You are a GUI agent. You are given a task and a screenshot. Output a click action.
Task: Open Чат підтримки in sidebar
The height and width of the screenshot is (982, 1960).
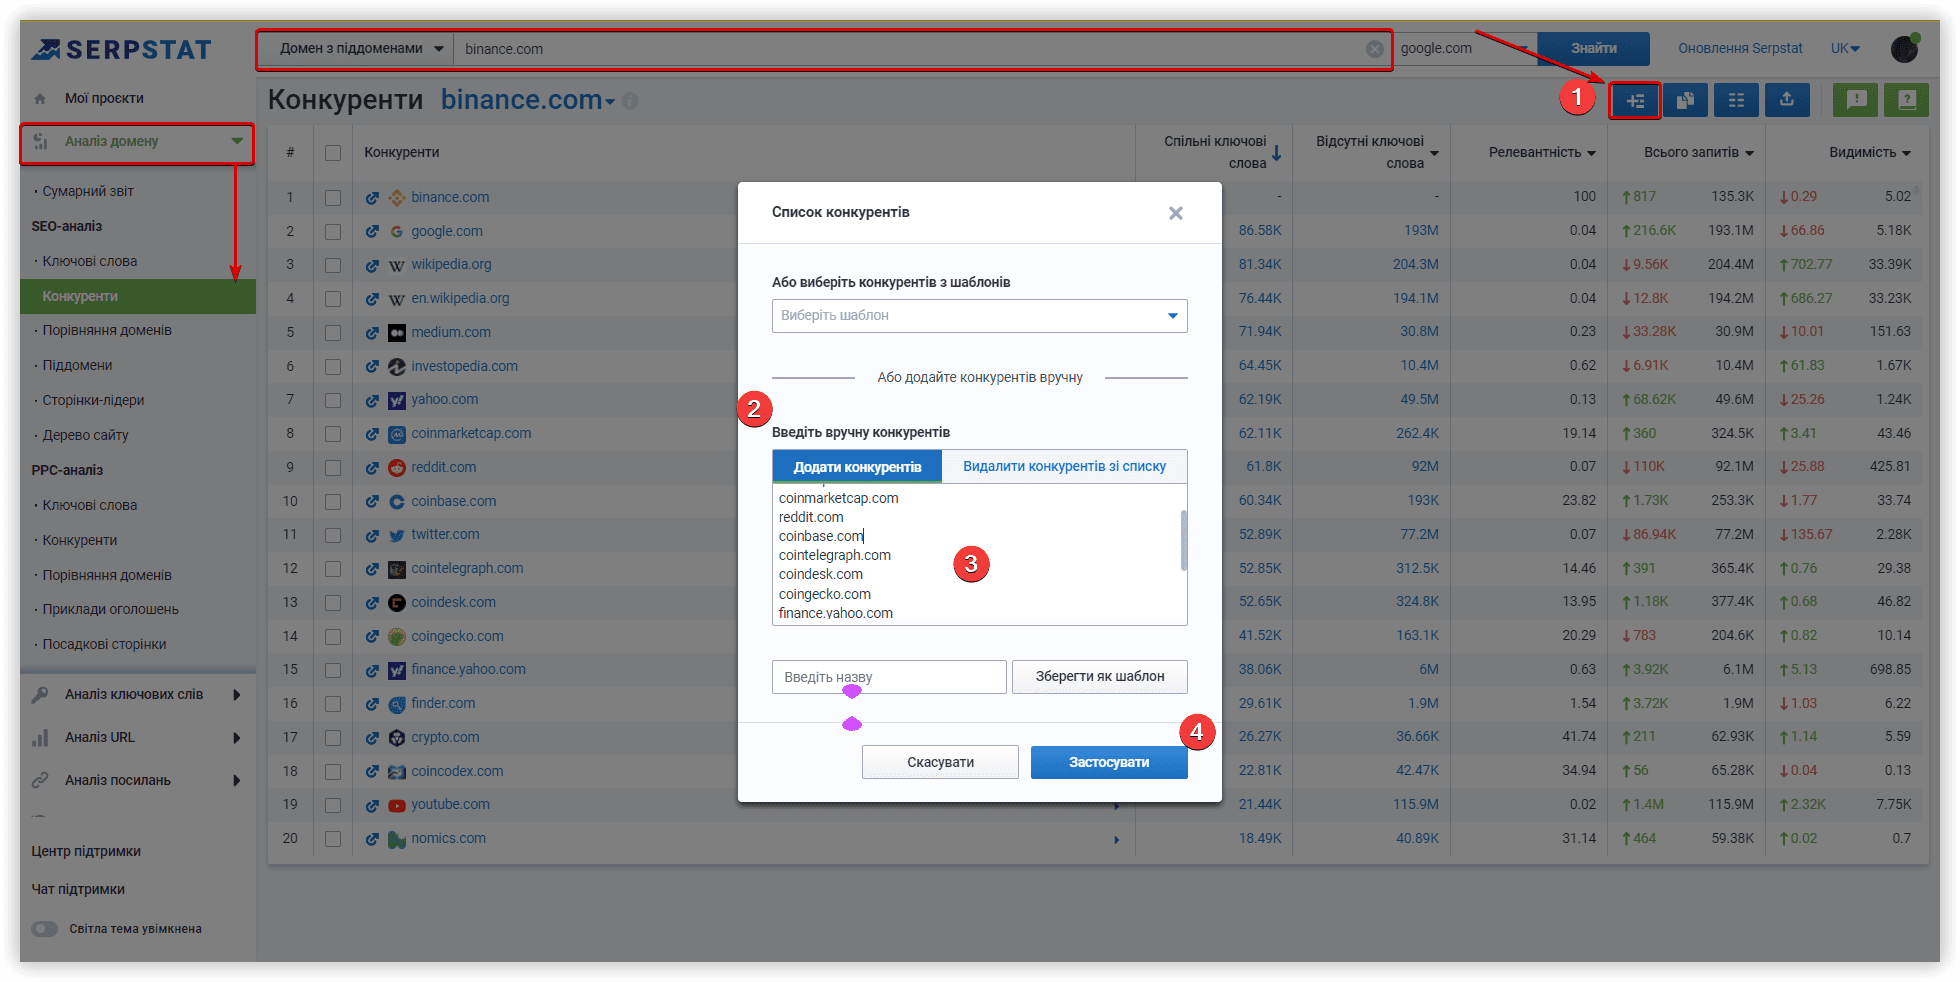click(x=78, y=890)
